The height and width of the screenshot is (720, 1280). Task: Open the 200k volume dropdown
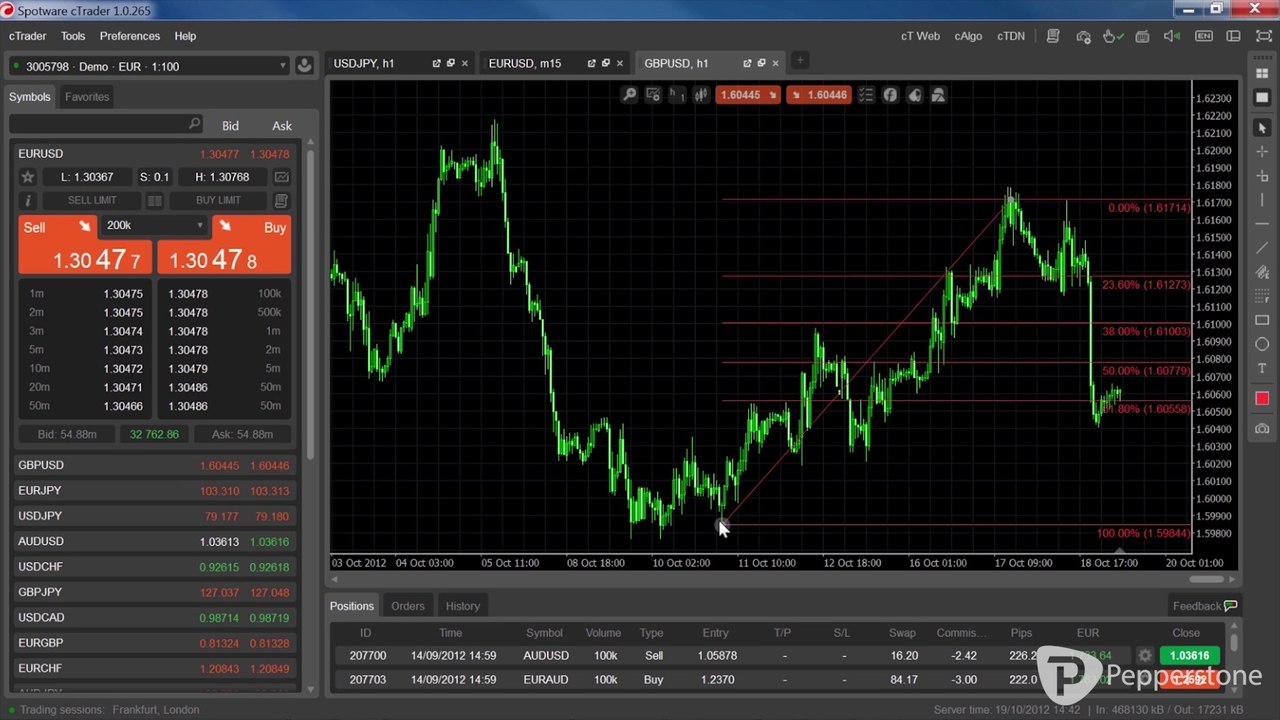[153, 226]
